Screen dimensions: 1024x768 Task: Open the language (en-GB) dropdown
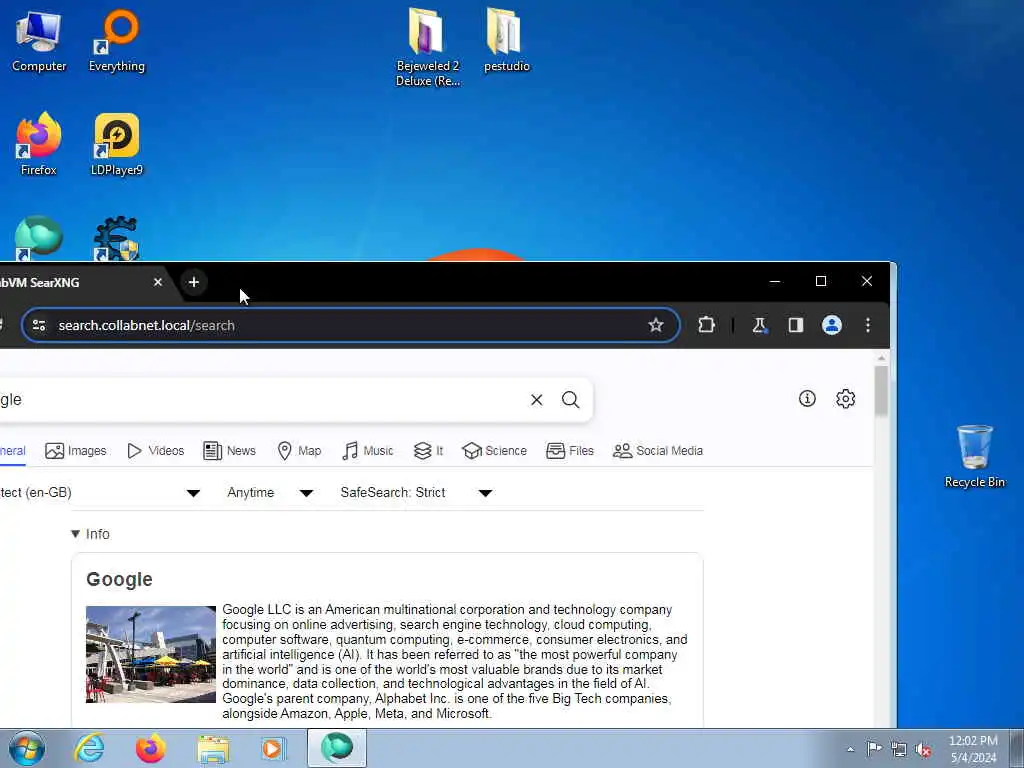(x=99, y=492)
